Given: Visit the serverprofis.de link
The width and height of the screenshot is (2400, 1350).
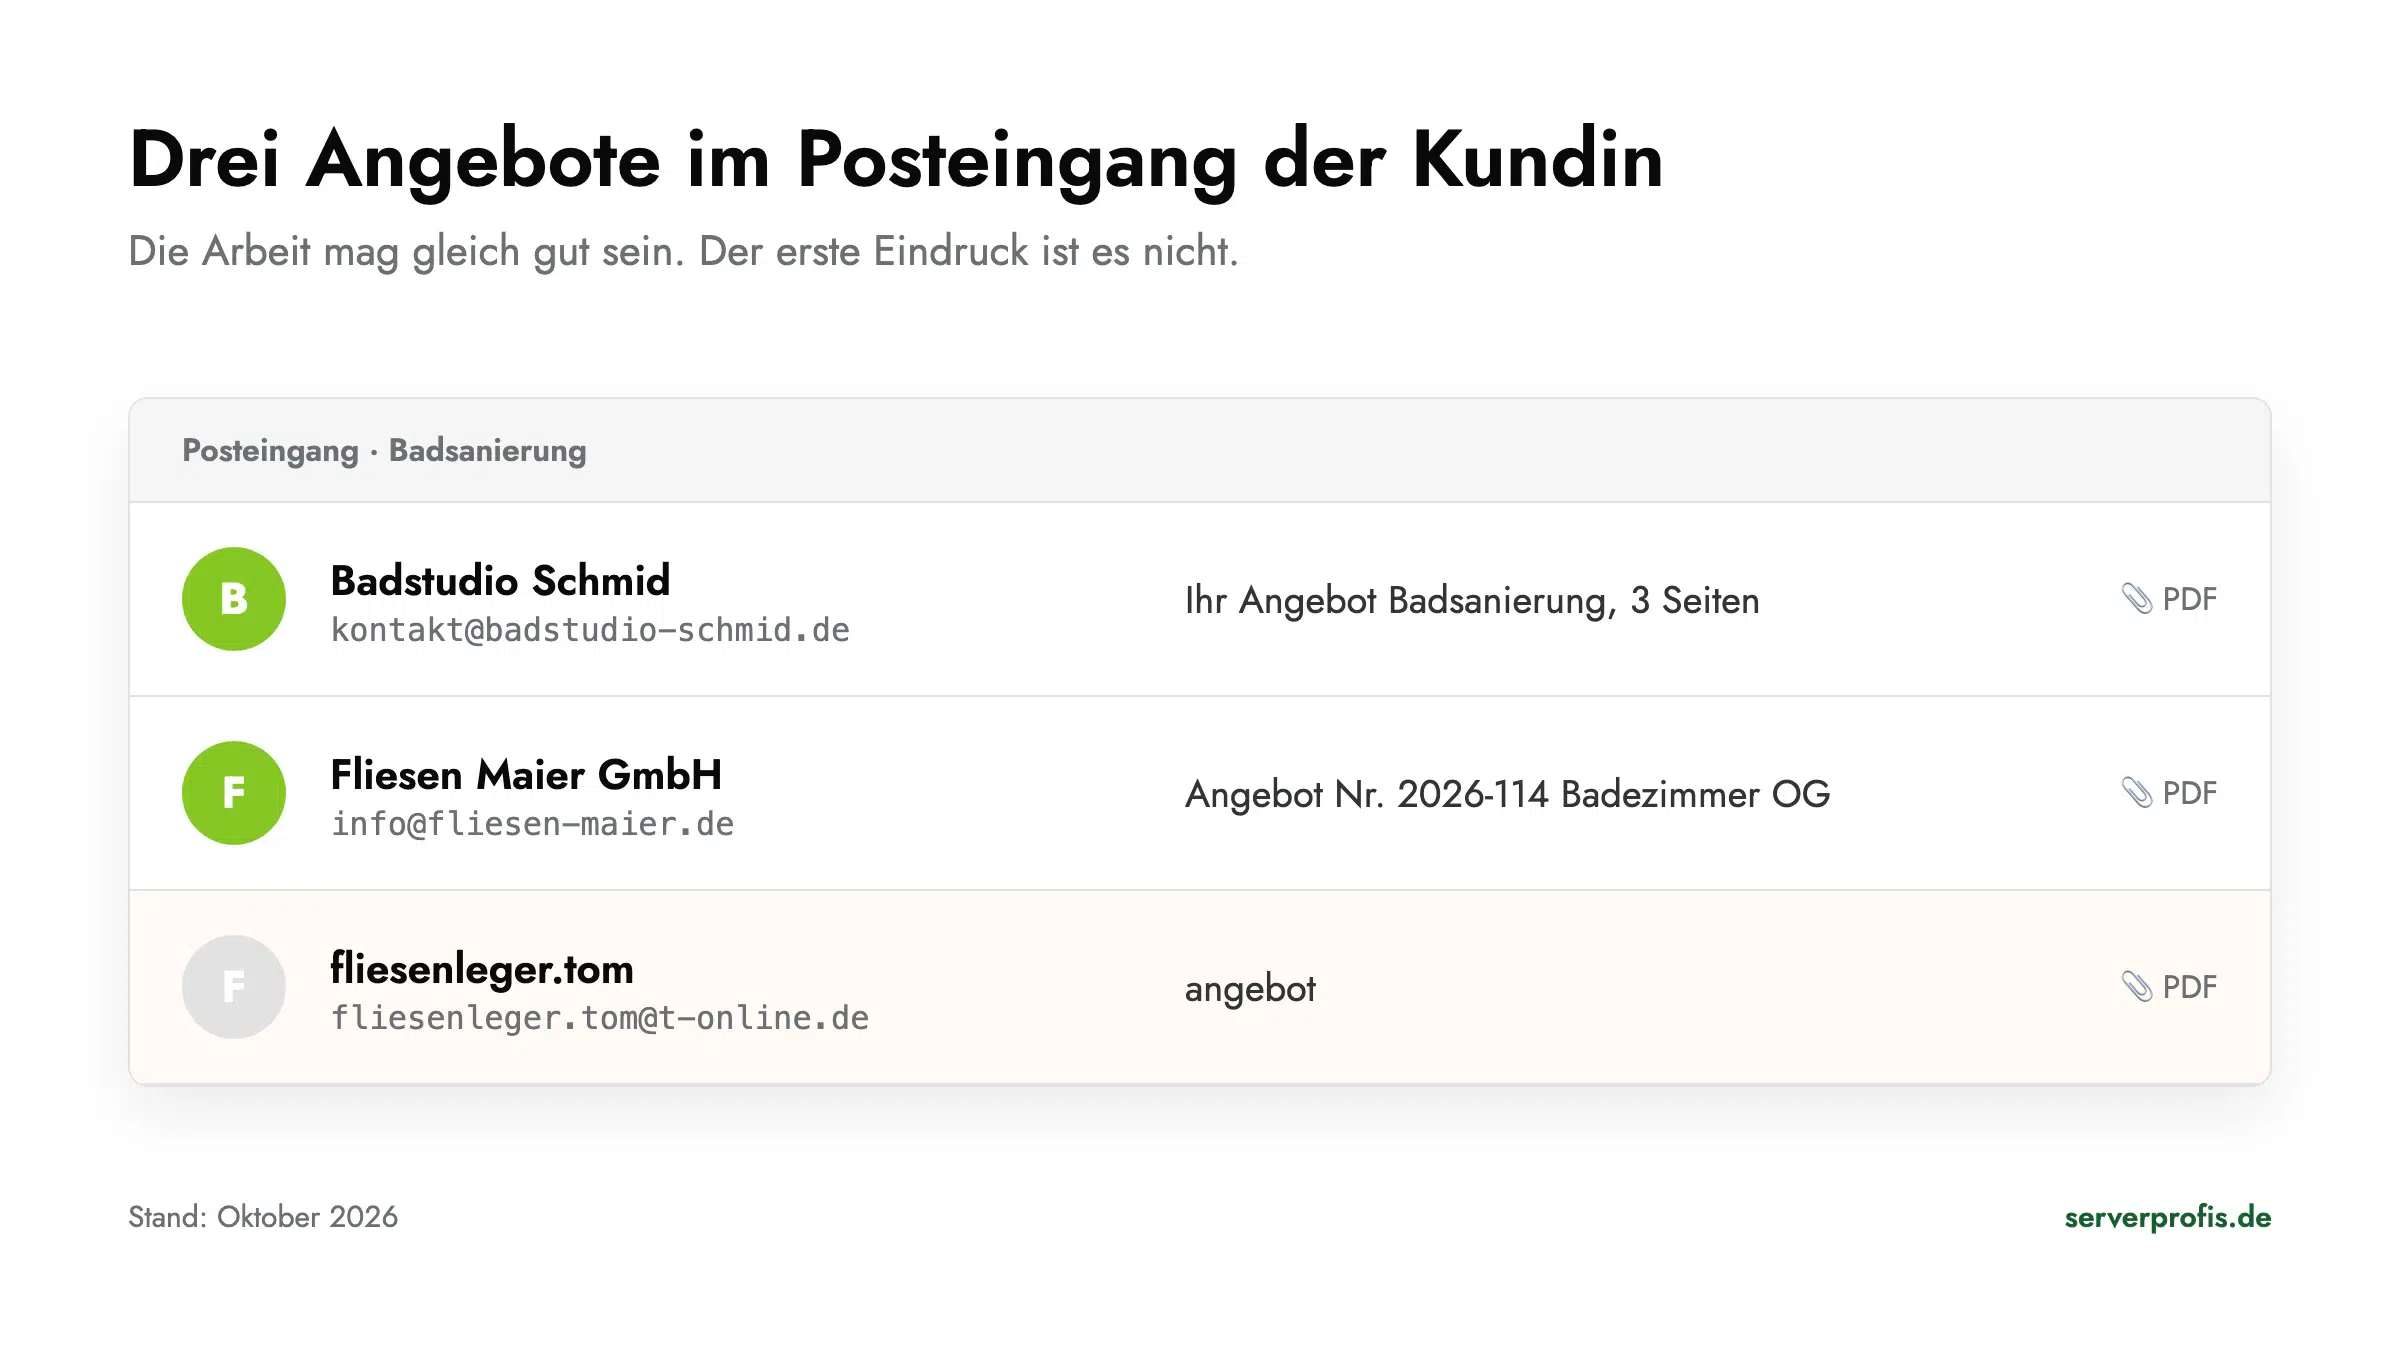Looking at the screenshot, I should click(2168, 1217).
